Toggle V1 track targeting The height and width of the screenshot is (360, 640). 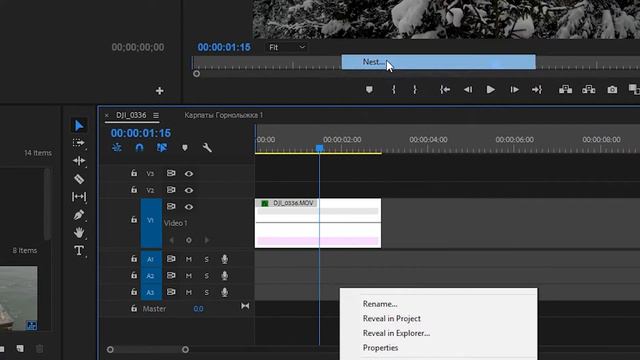click(x=151, y=223)
